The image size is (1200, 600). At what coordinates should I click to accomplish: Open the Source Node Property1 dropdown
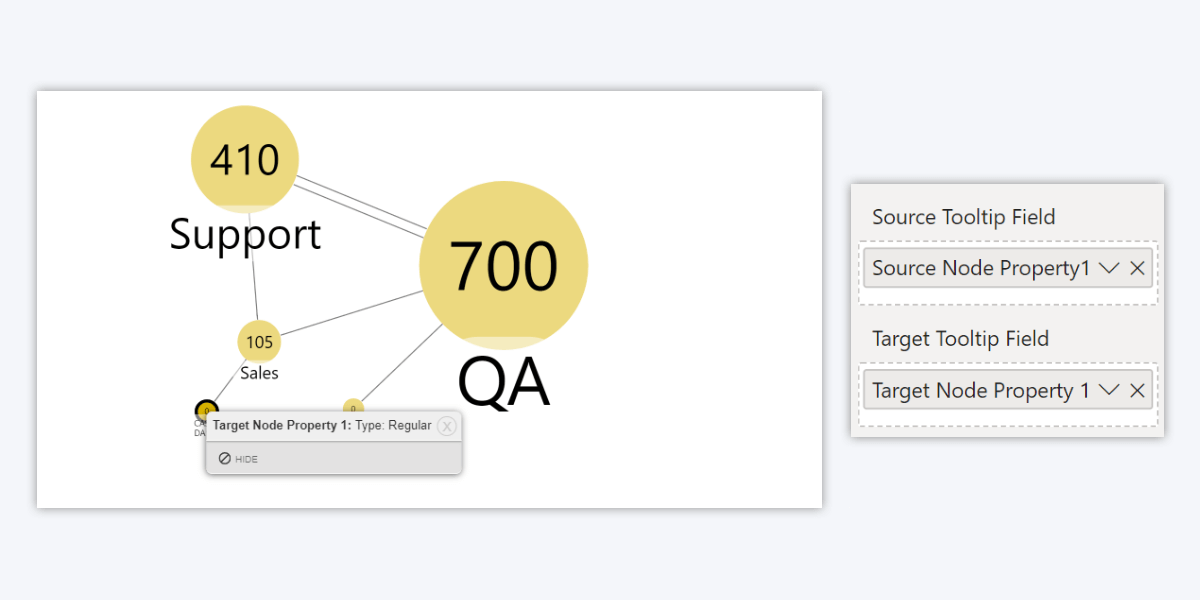click(x=1110, y=268)
